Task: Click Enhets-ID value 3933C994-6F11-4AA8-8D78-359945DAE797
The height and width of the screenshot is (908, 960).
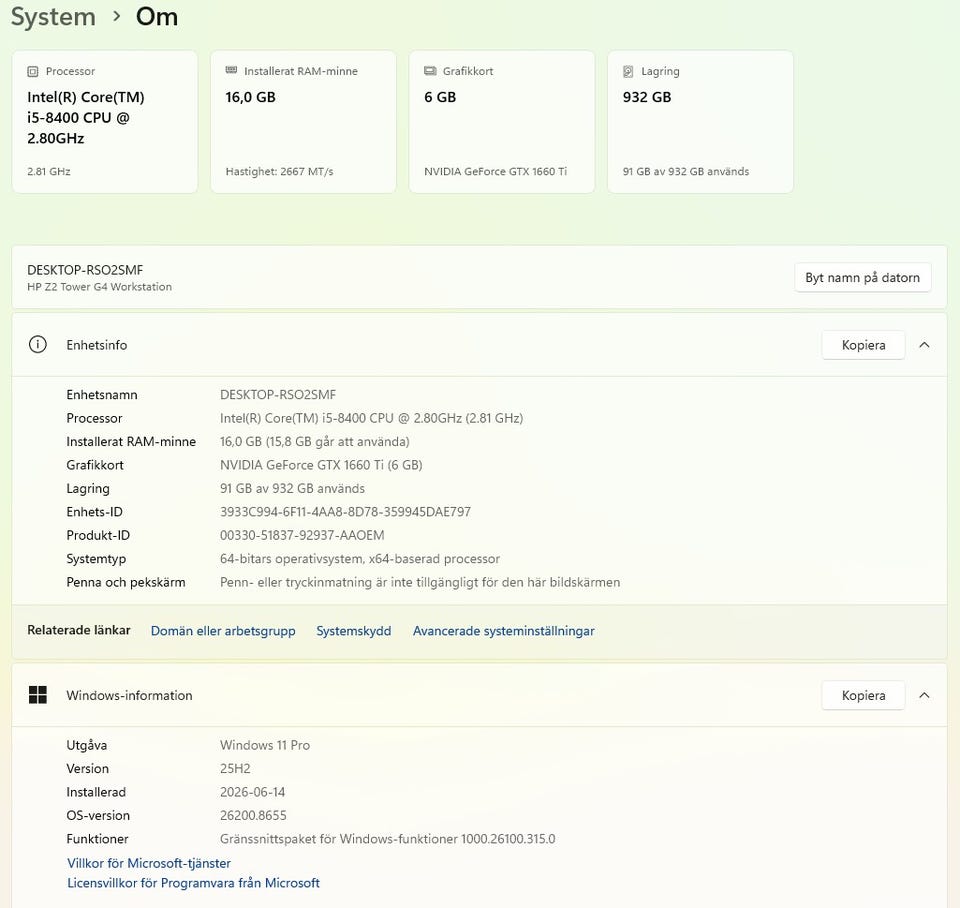Action: pyautogui.click(x=345, y=512)
